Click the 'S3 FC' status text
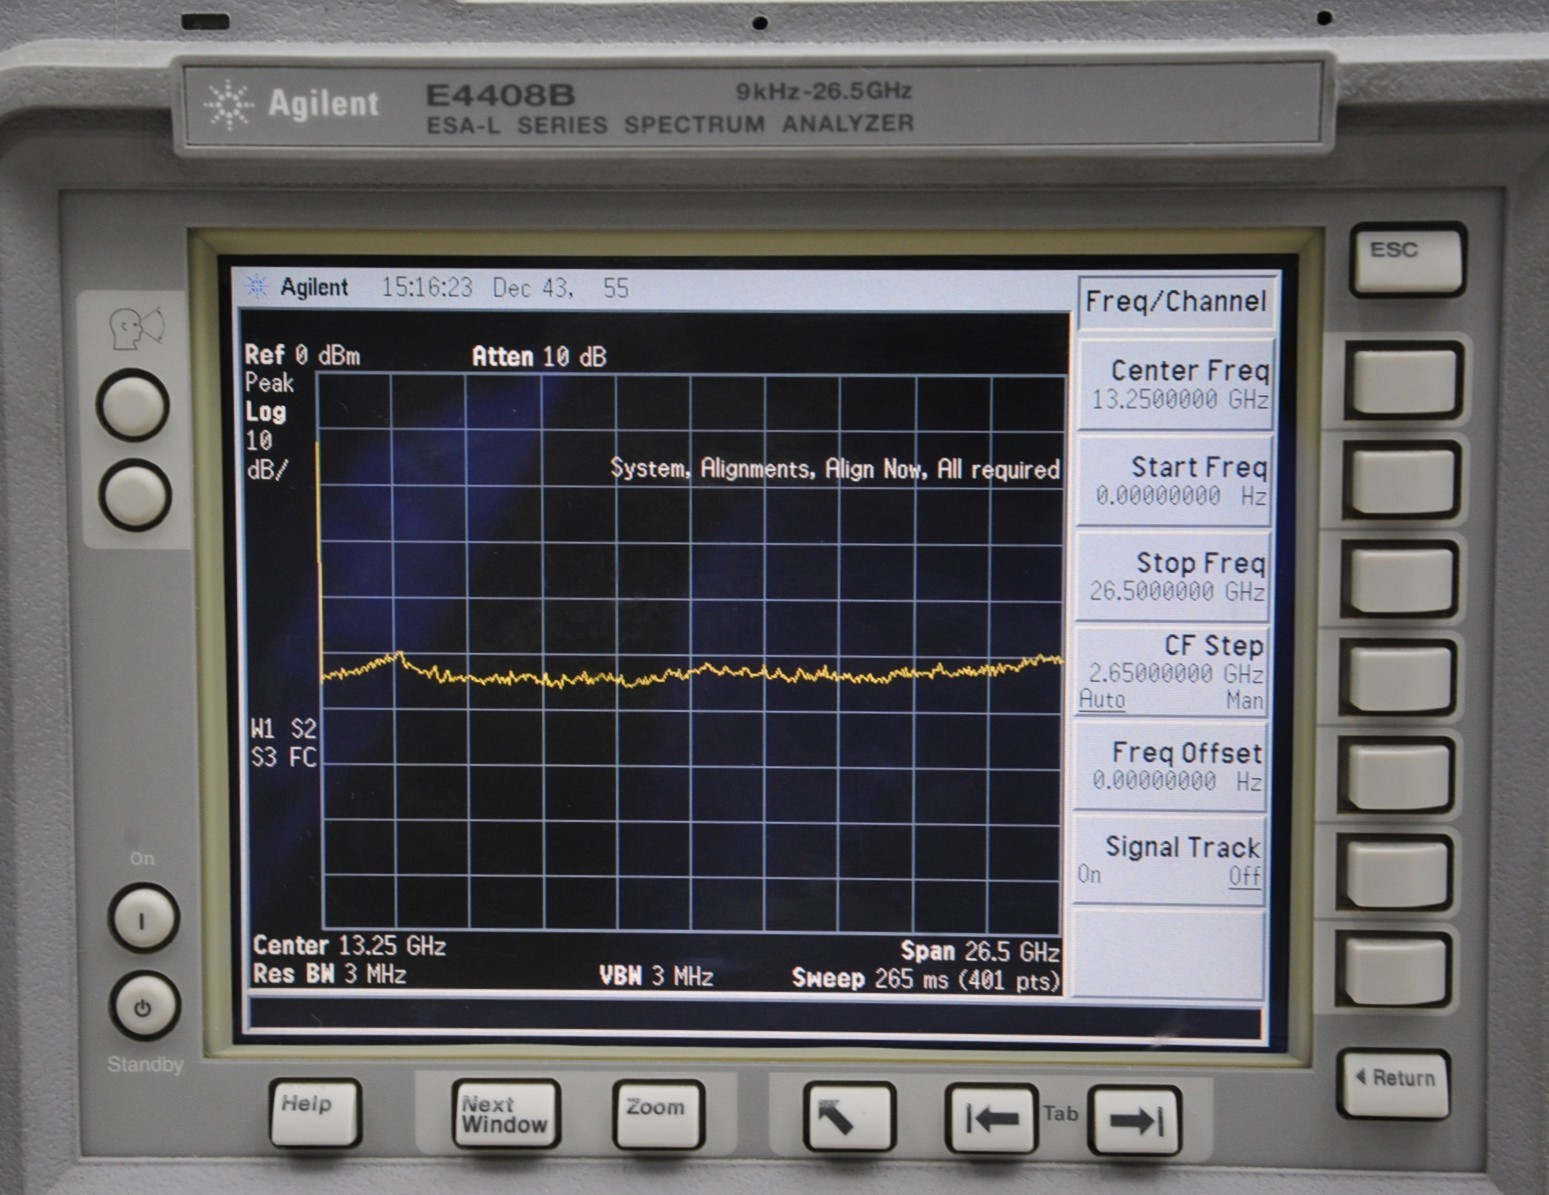Screen dimensions: 1549x1195 pos(284,757)
